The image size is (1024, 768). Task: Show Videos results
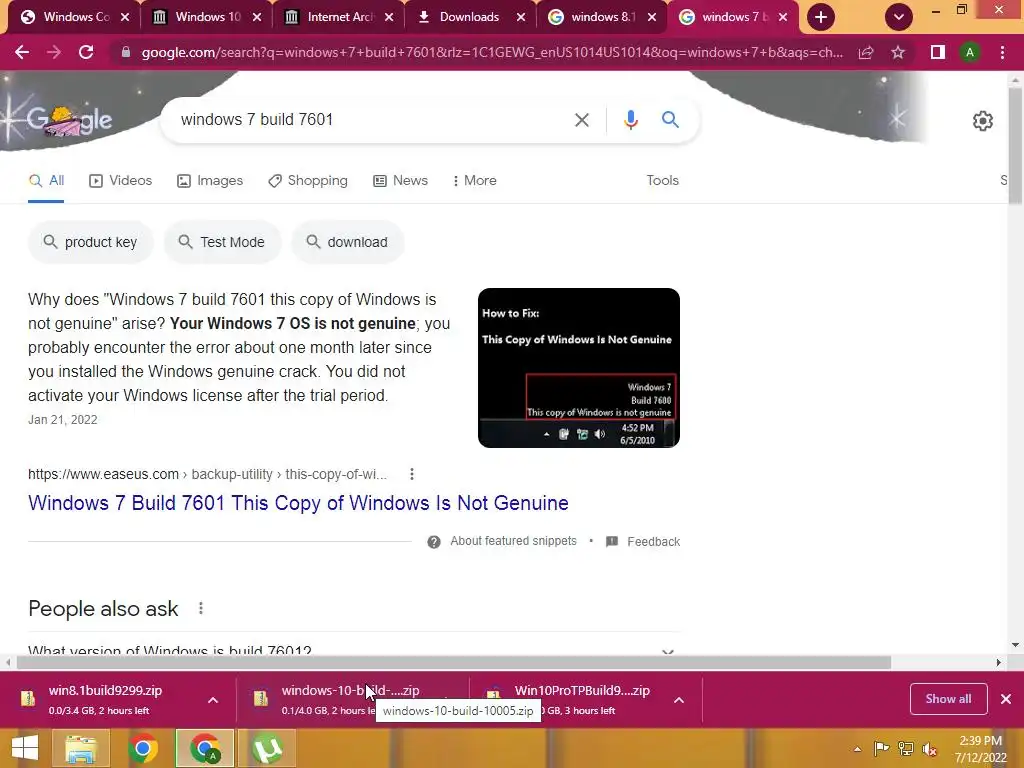click(x=121, y=180)
